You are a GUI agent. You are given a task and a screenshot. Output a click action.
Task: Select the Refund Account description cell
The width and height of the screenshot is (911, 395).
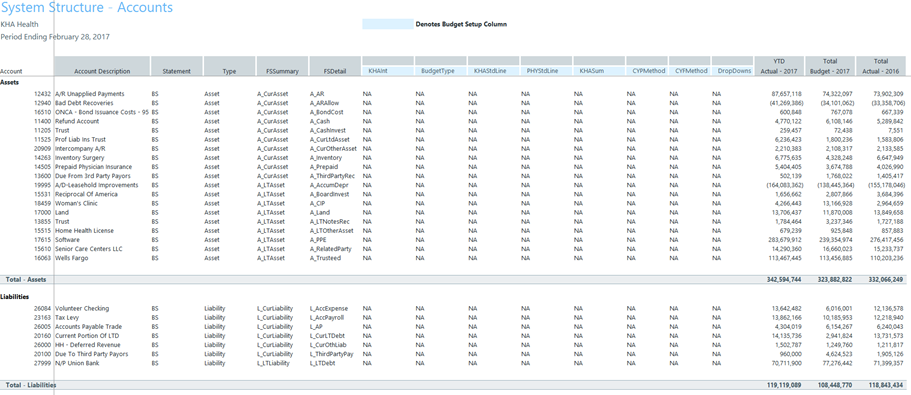(x=77, y=121)
